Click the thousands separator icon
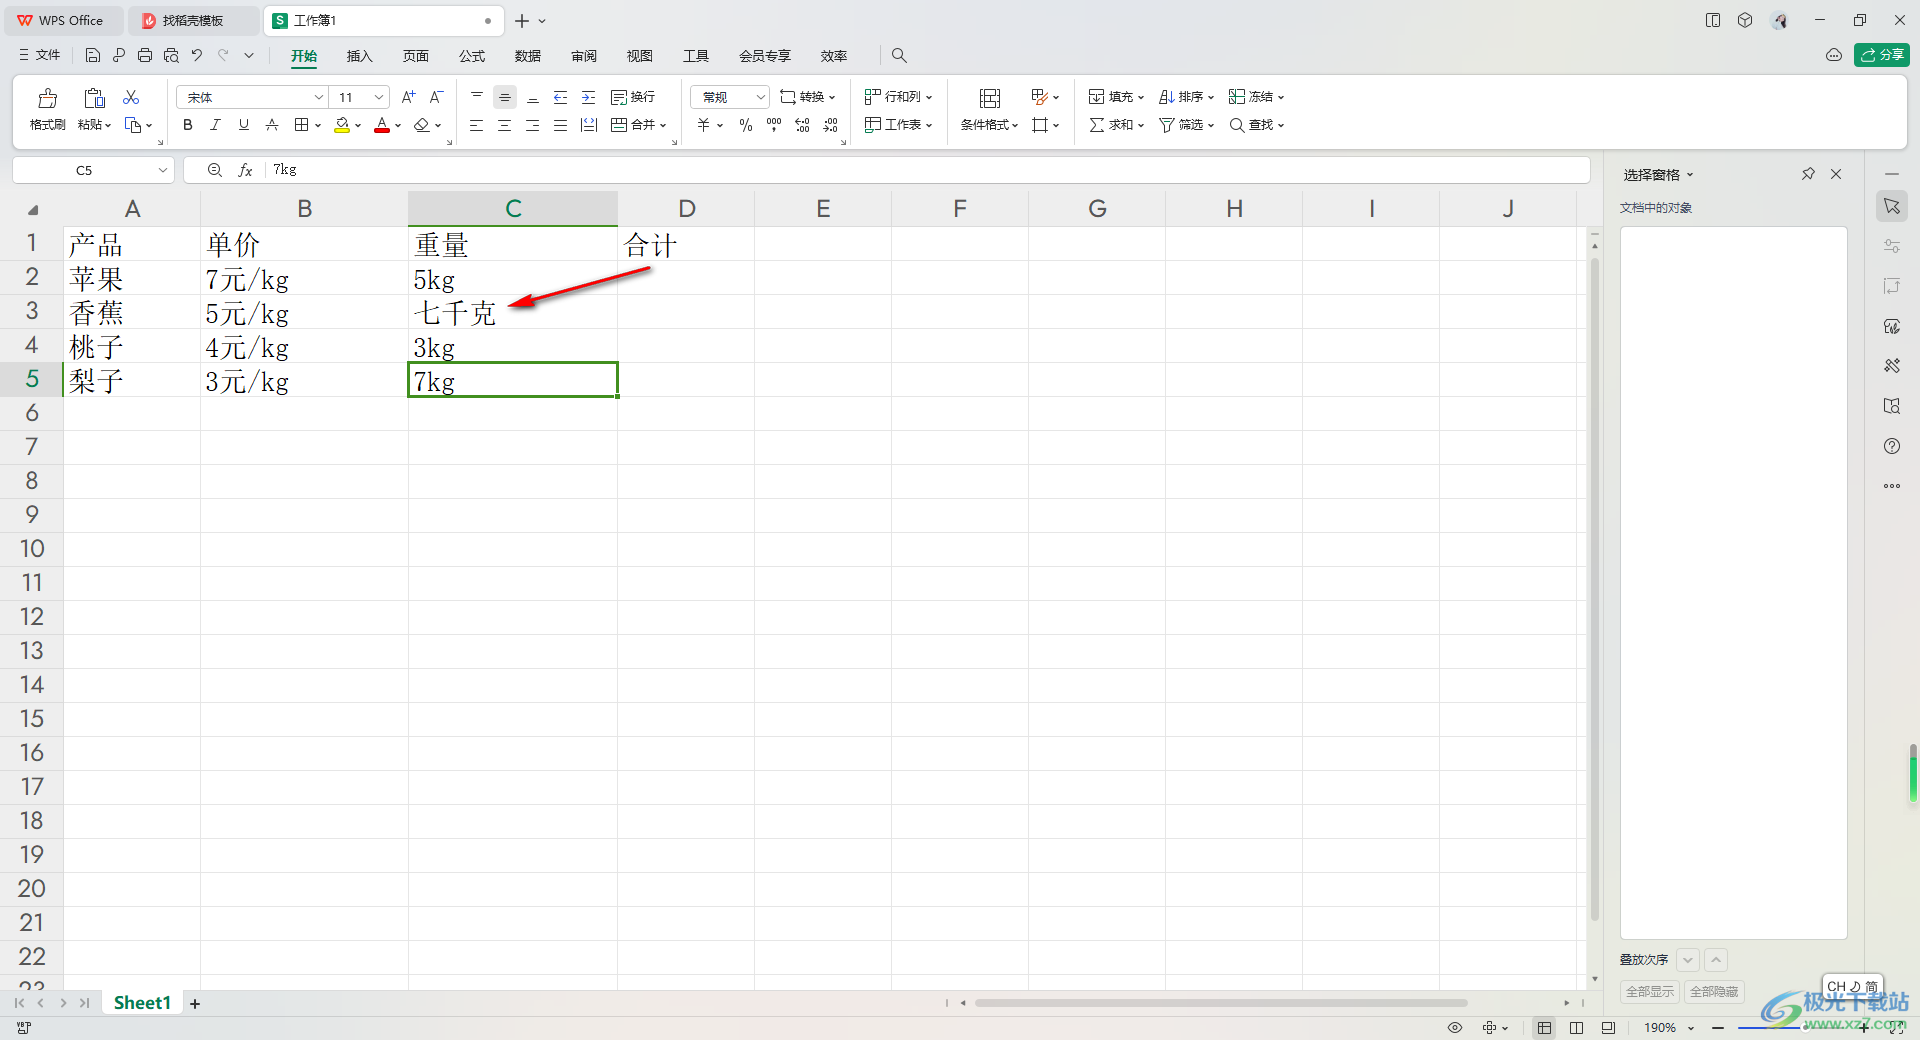 774,125
